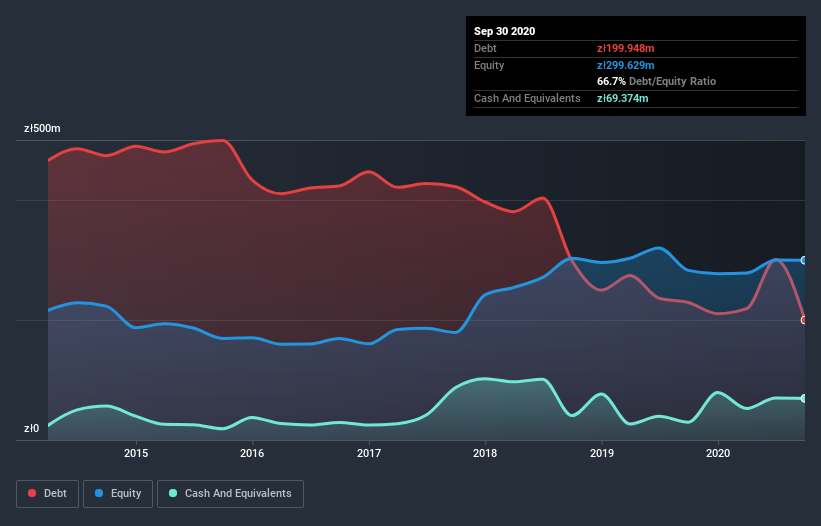
Task: Click the 2017 x-axis label
Action: point(369,453)
